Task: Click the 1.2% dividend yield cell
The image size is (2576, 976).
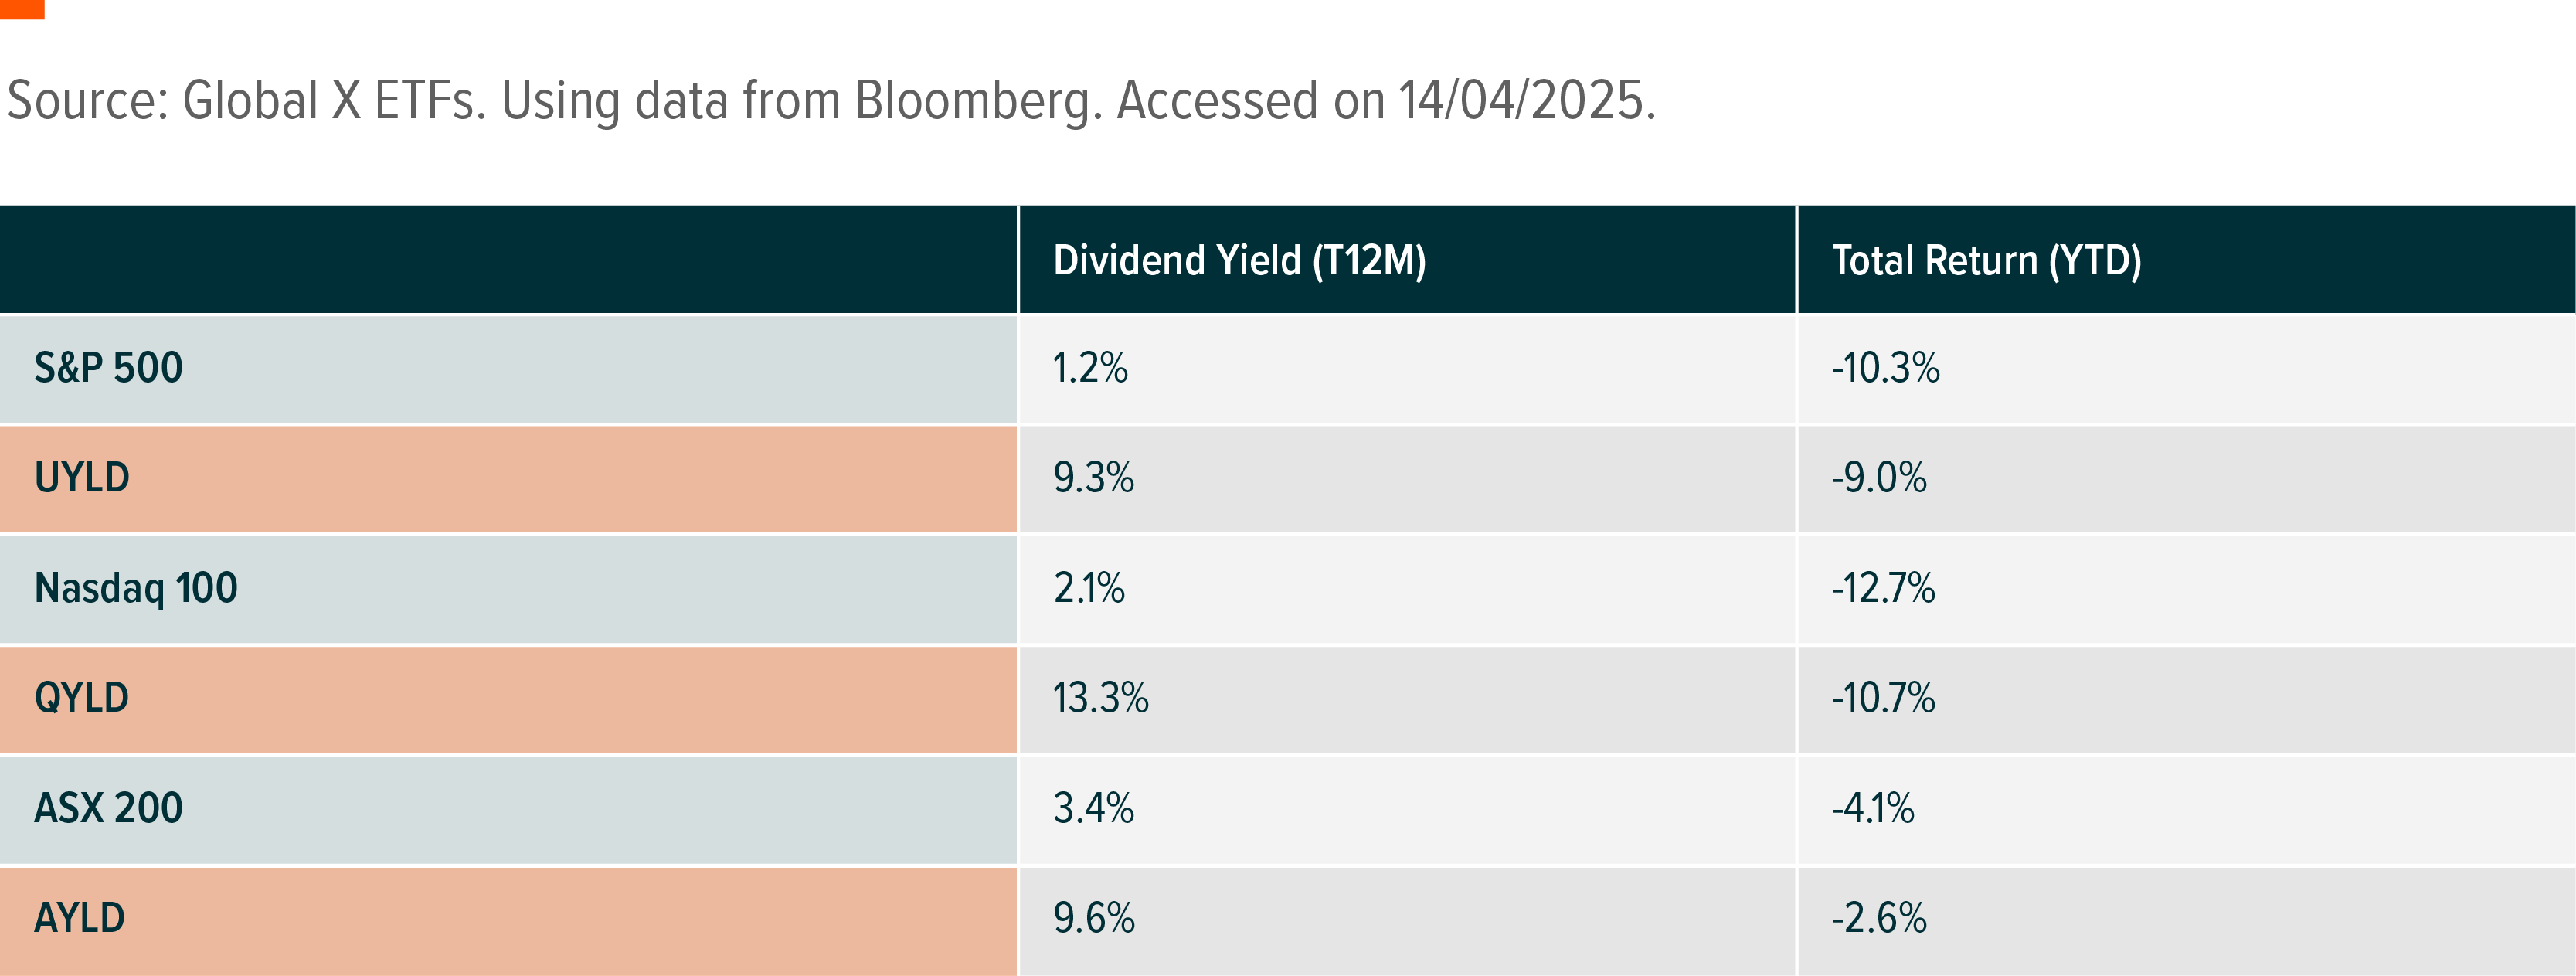Action: click(1090, 368)
